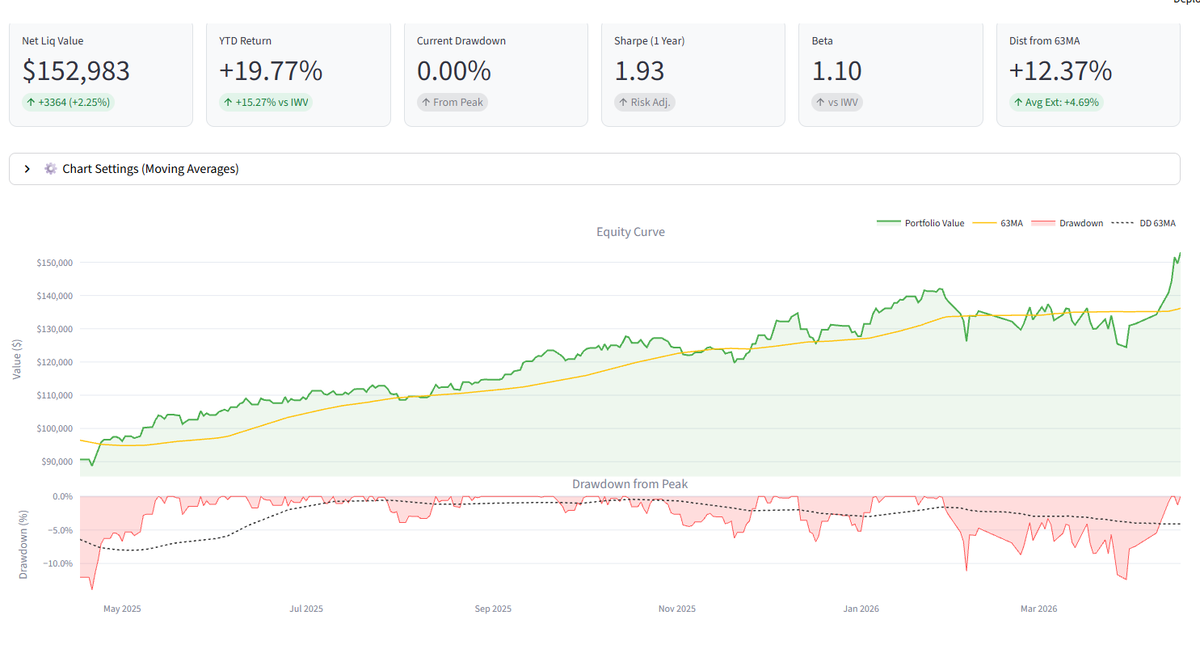Click the Dist from 63MA label

click(1045, 41)
